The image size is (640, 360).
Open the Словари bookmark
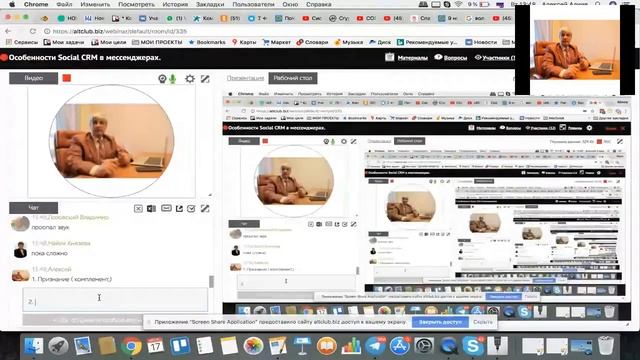pyautogui.click(x=312, y=42)
